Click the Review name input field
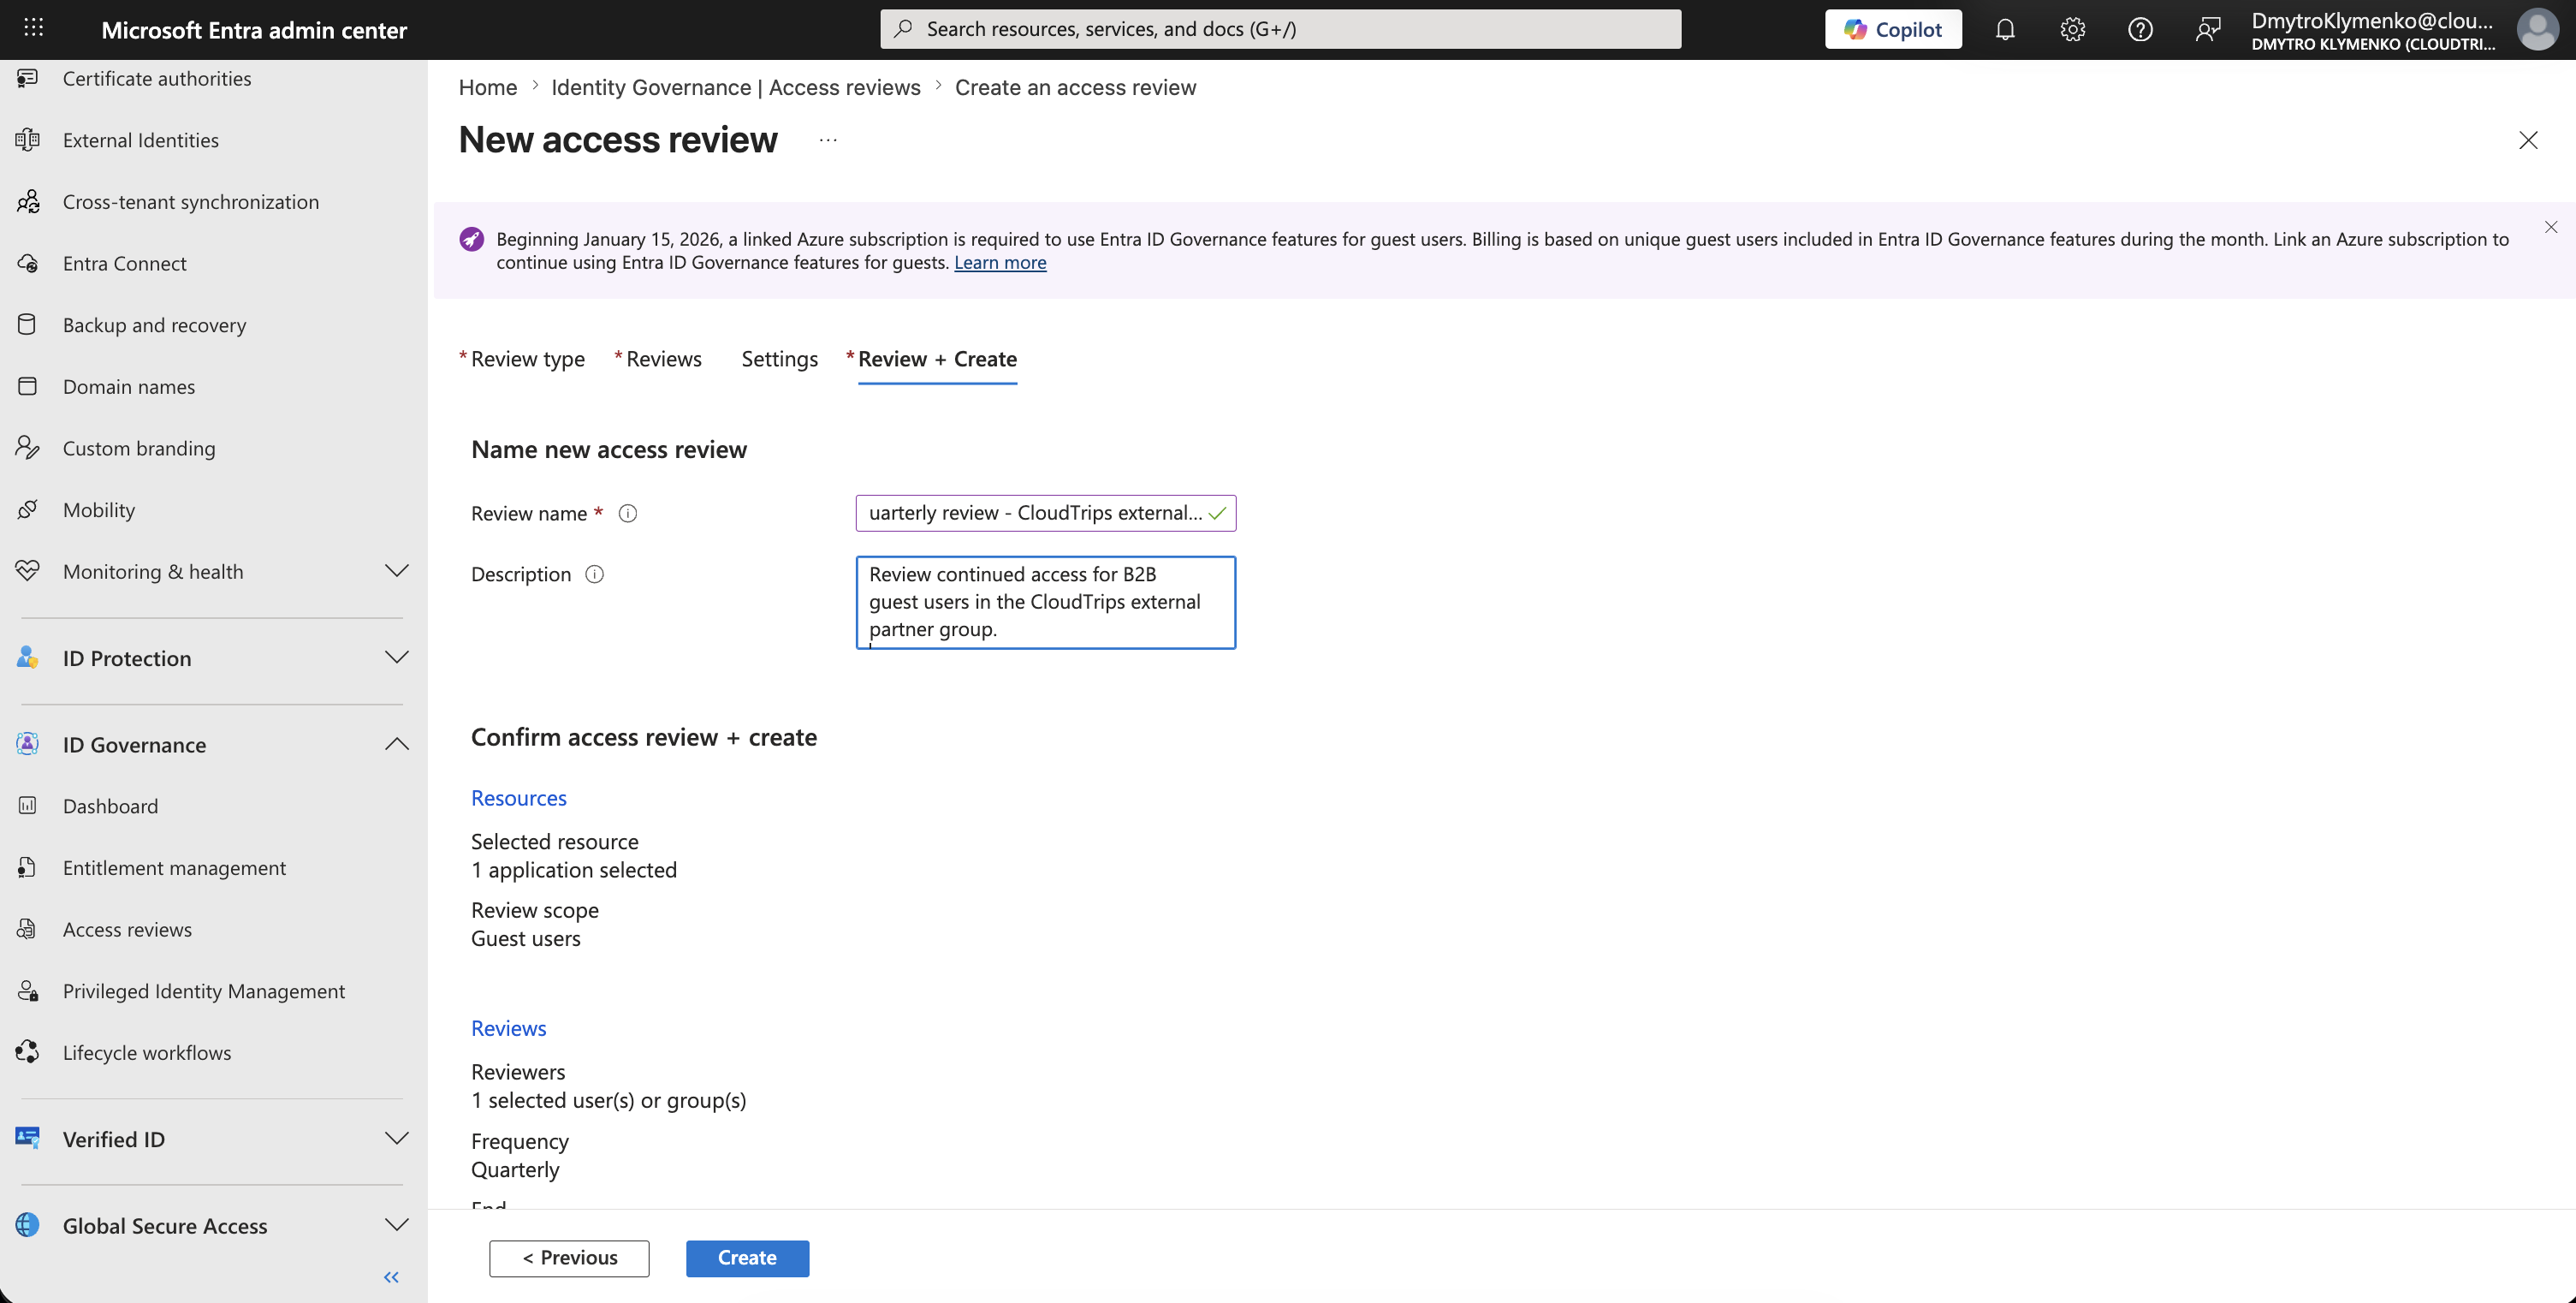2576x1303 pixels. point(1046,513)
